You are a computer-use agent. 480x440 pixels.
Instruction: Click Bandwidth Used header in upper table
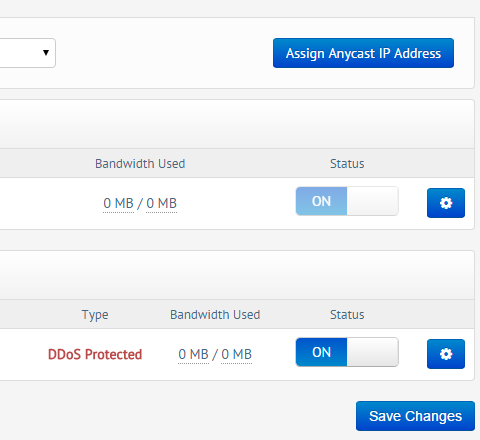click(140, 164)
